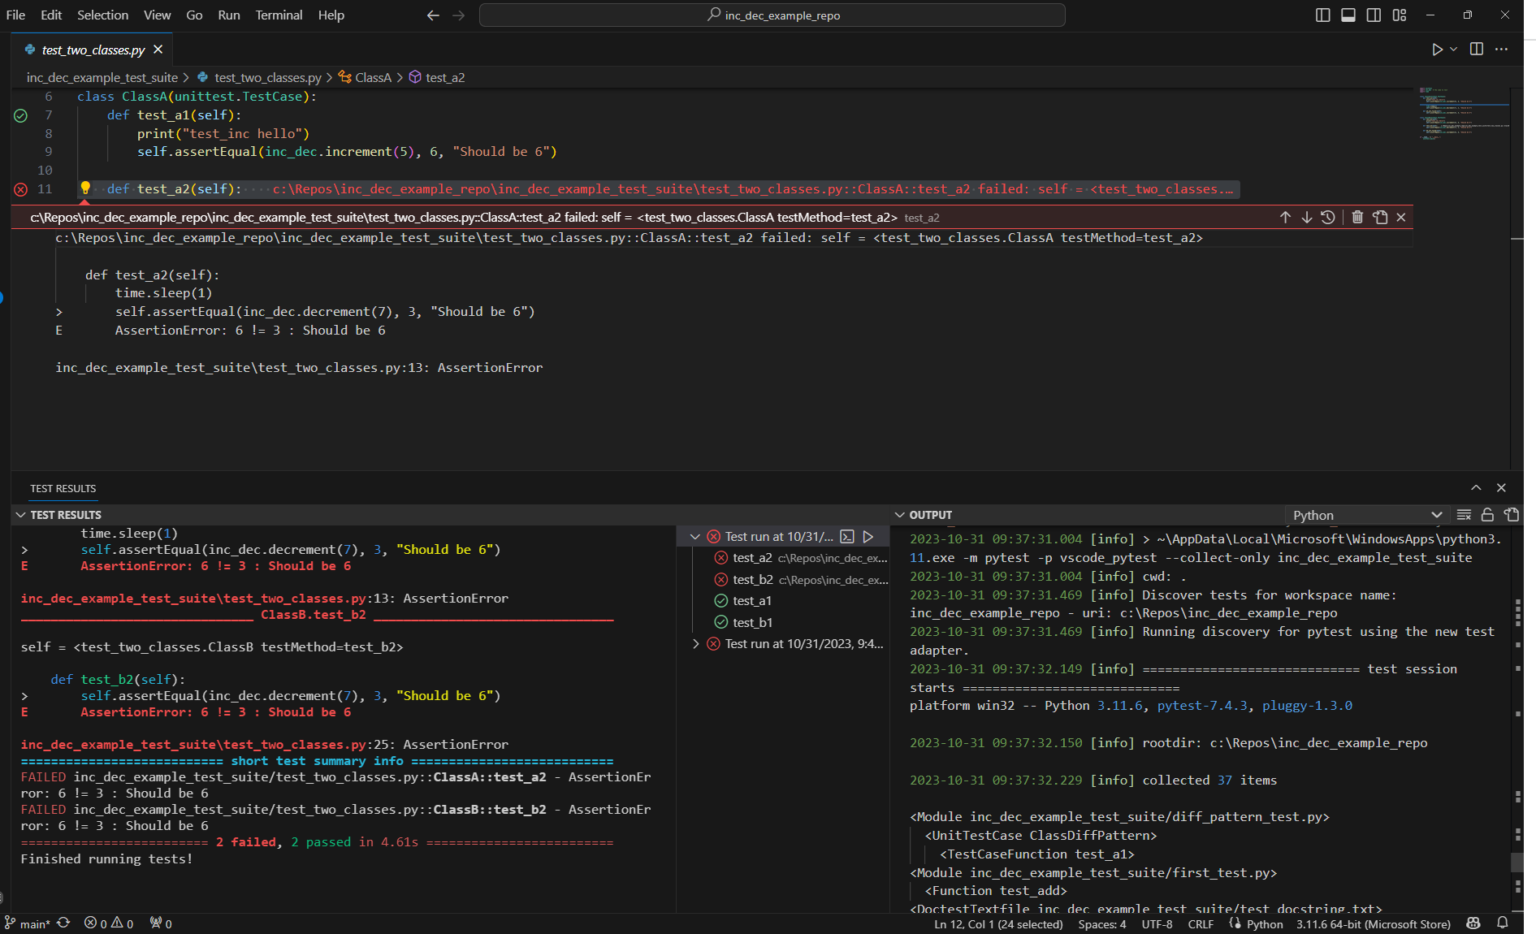This screenshot has width=1536, height=934.
Task: Click the main branch in status bar
Action: [28, 923]
